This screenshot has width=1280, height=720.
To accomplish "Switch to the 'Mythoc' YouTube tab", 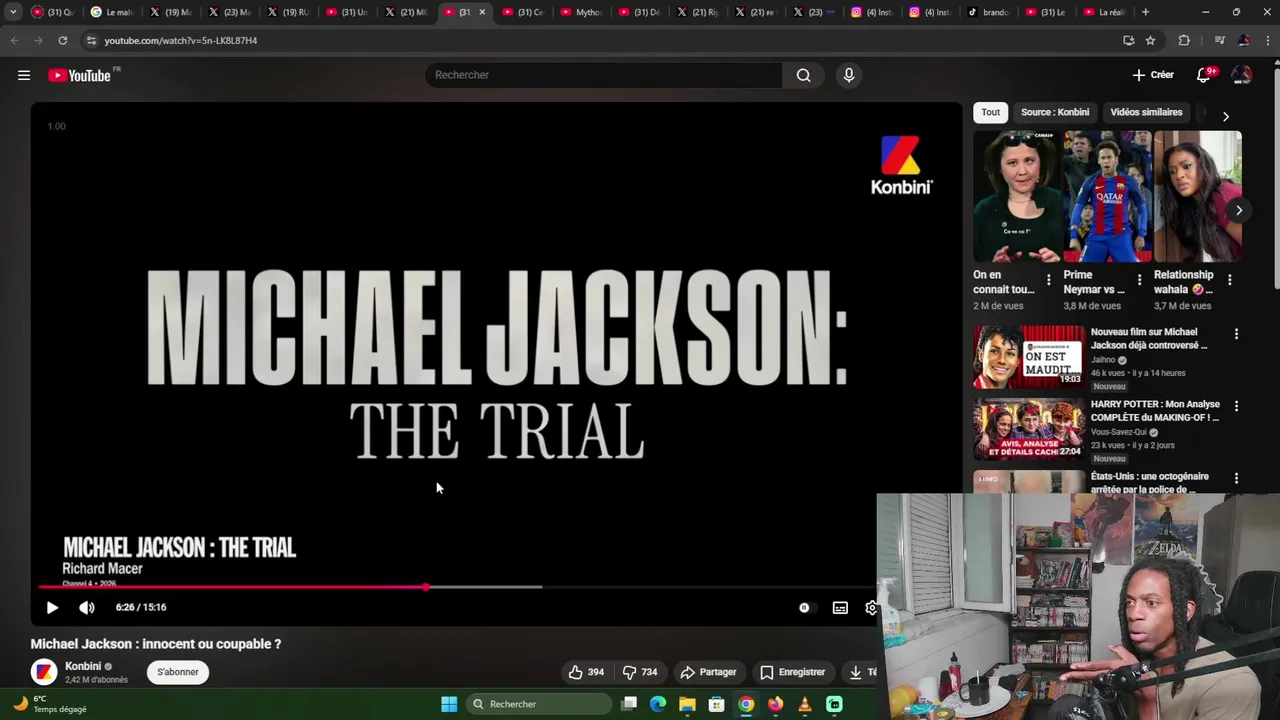I will (582, 12).
